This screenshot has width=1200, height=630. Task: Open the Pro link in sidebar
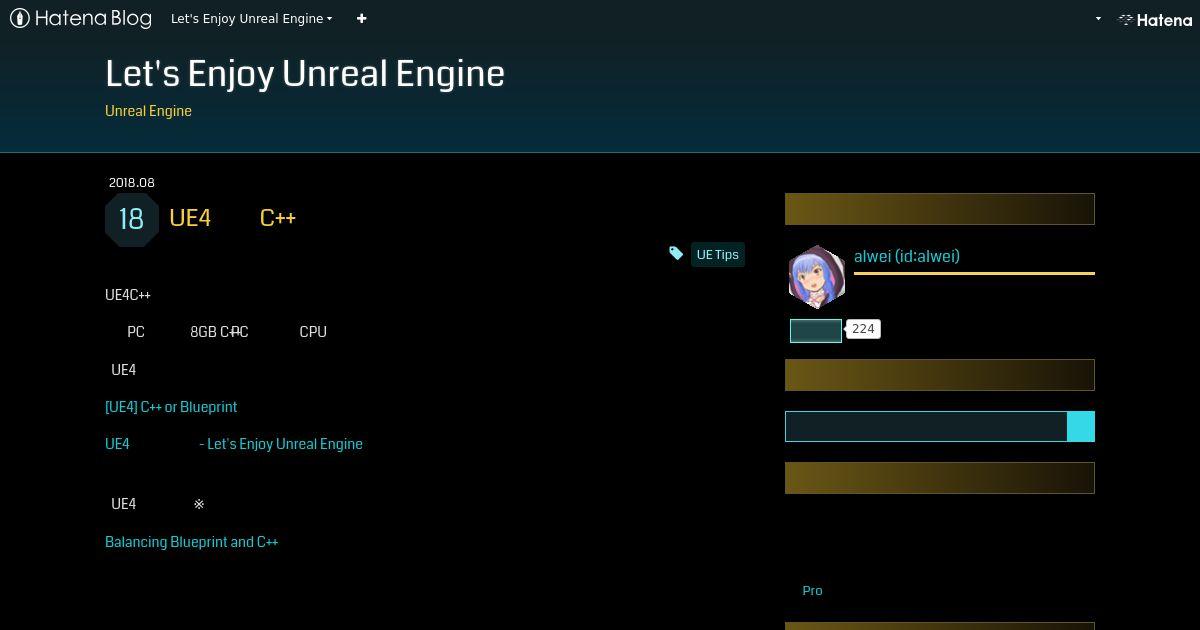[x=812, y=591]
